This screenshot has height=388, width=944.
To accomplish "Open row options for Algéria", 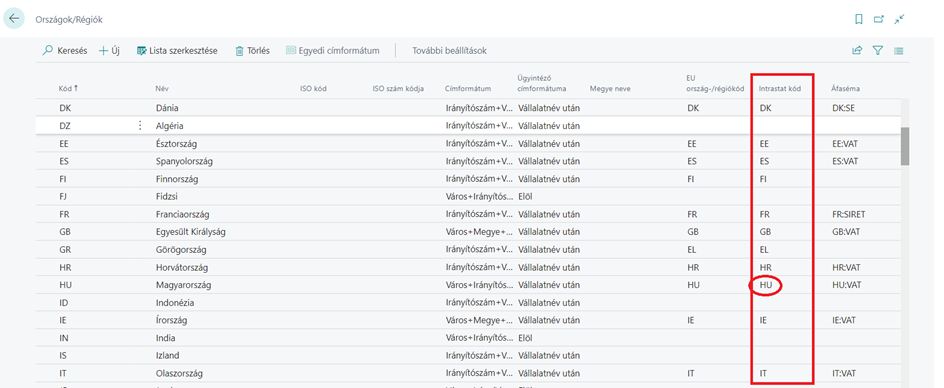I will coord(140,126).
